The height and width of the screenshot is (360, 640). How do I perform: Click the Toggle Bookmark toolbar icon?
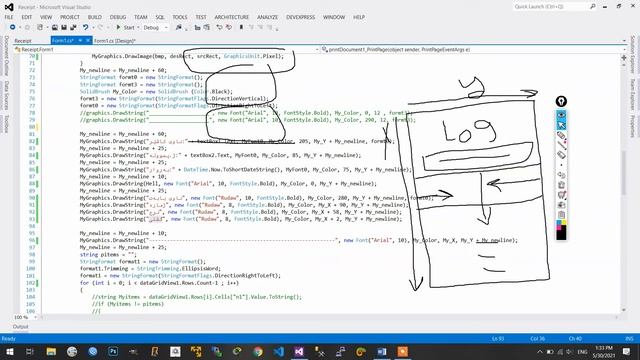tap(241, 27)
